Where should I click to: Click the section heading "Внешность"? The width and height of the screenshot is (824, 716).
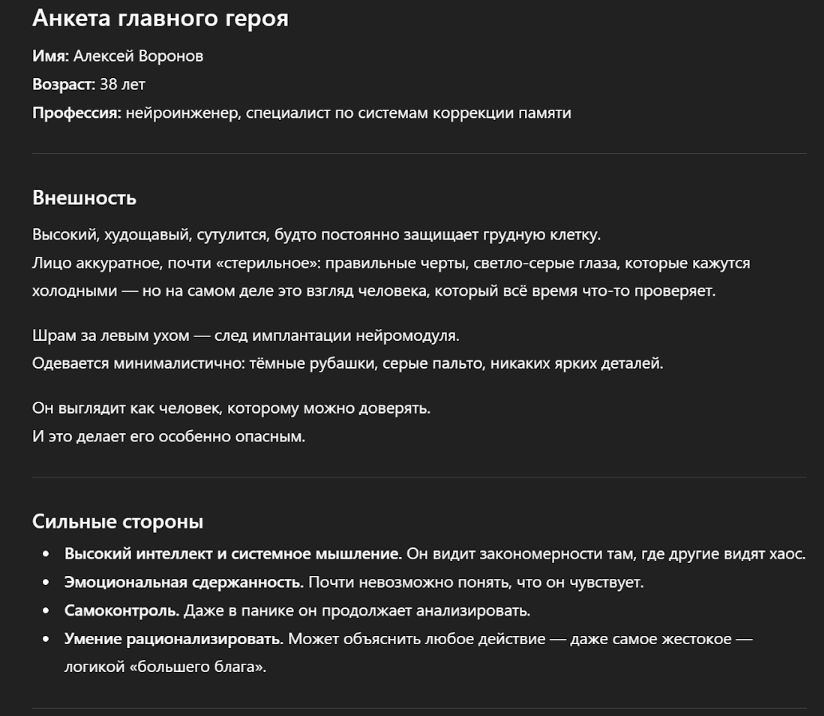point(84,197)
